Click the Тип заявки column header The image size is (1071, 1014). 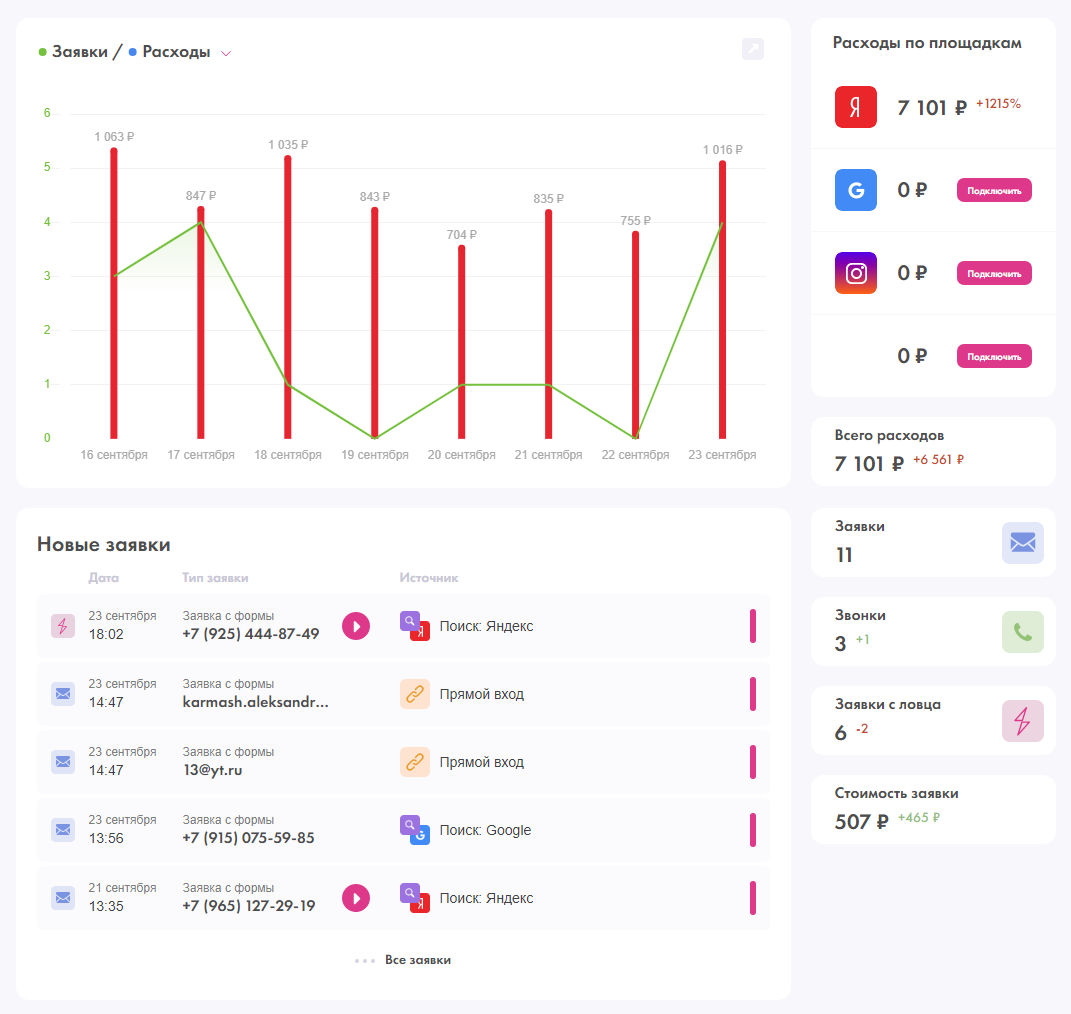(215, 578)
